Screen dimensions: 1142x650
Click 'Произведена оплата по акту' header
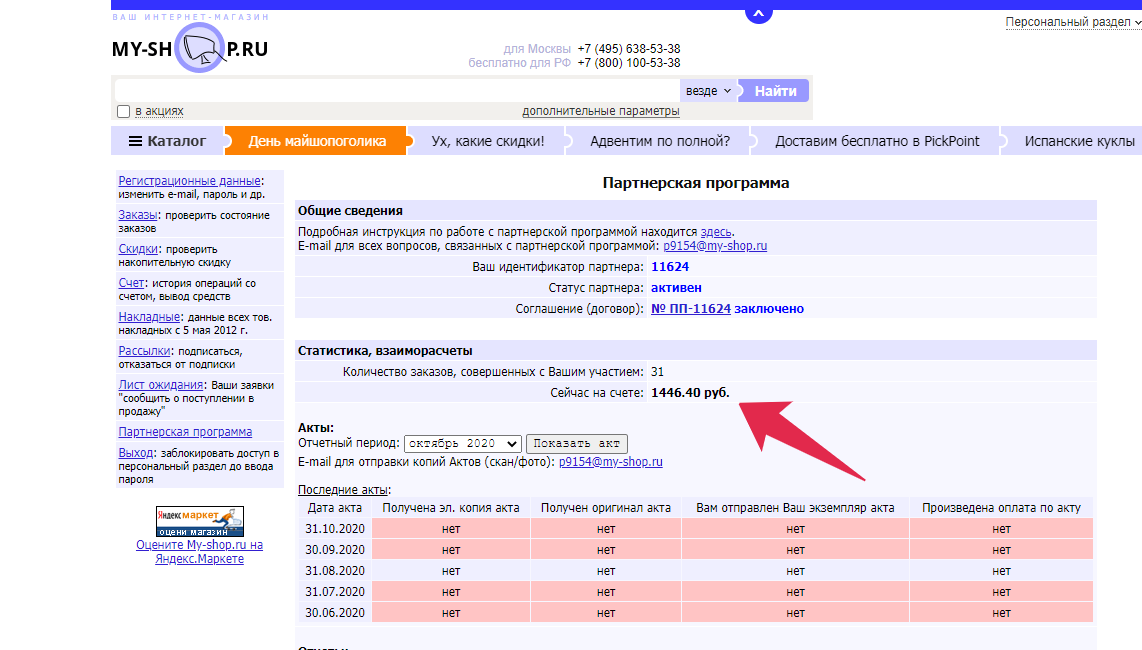(x=1001, y=508)
